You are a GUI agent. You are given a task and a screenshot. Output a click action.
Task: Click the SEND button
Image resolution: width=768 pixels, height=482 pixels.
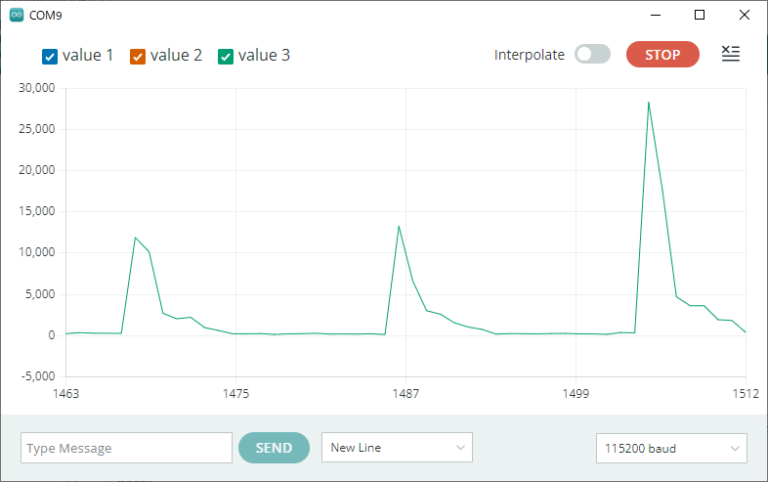pos(273,448)
